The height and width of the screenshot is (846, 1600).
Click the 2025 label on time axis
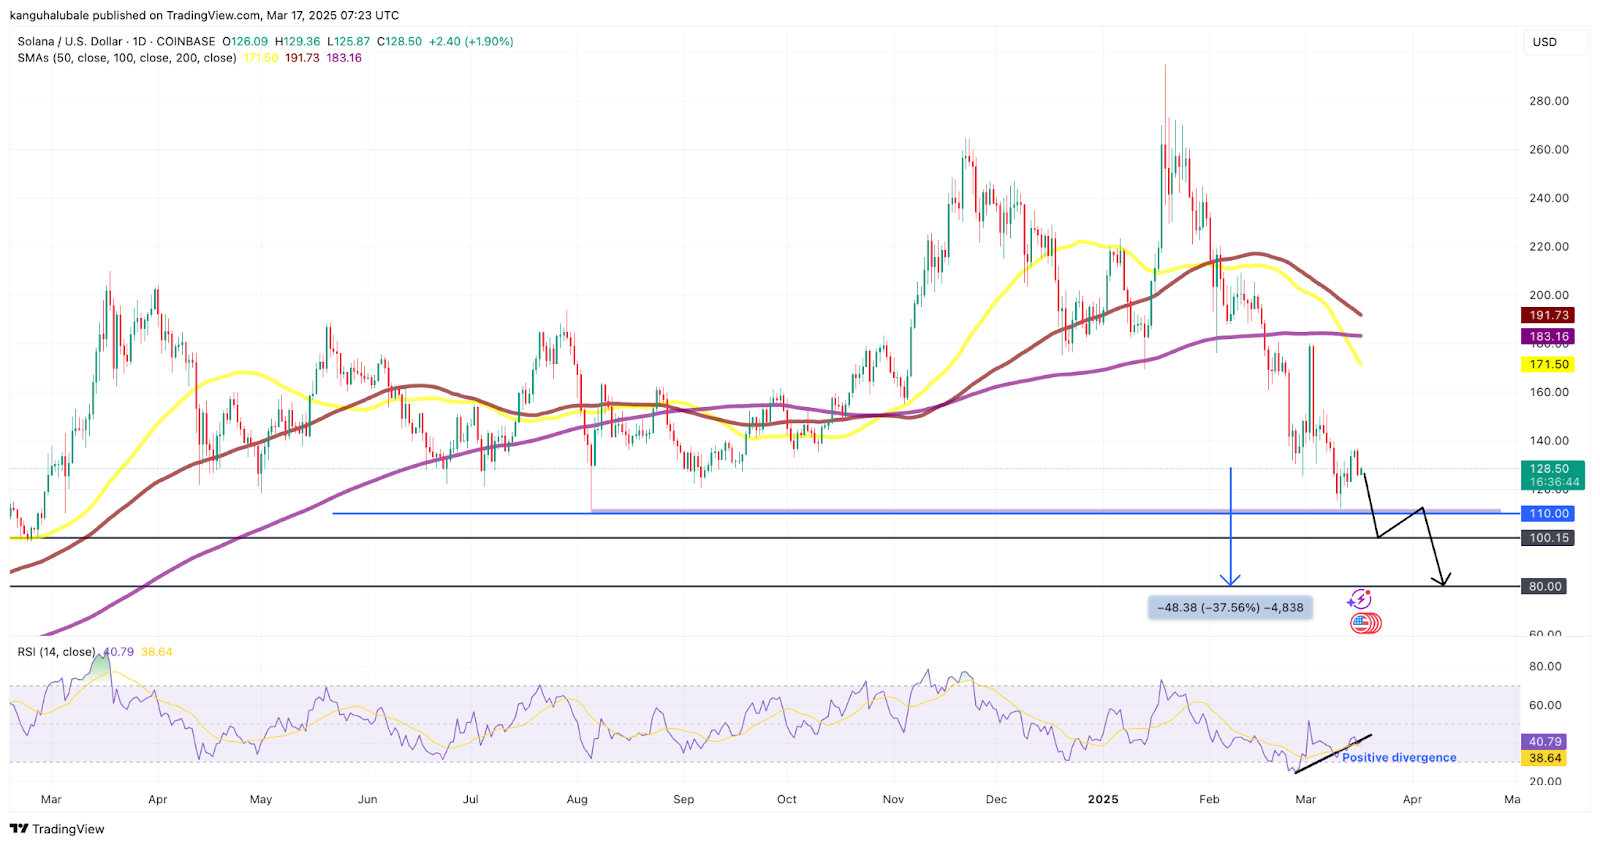[x=1103, y=800]
